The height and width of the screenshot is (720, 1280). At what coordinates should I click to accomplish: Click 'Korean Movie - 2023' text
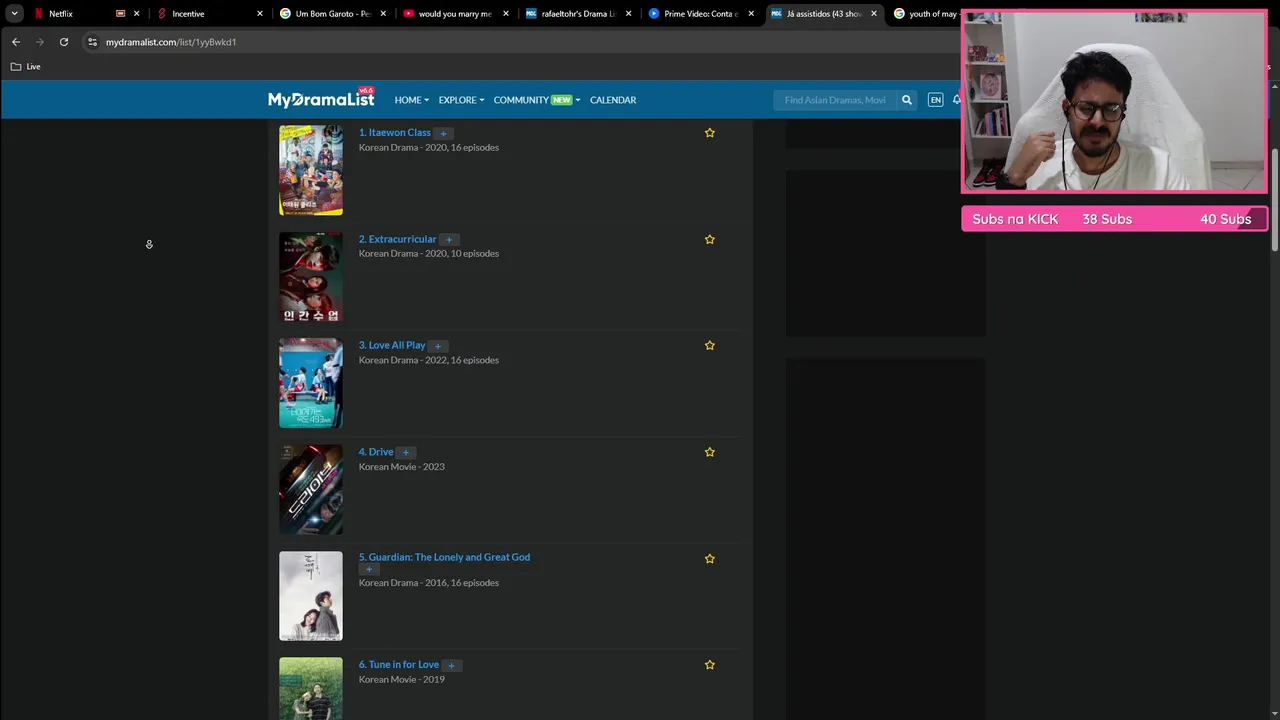pos(402,466)
